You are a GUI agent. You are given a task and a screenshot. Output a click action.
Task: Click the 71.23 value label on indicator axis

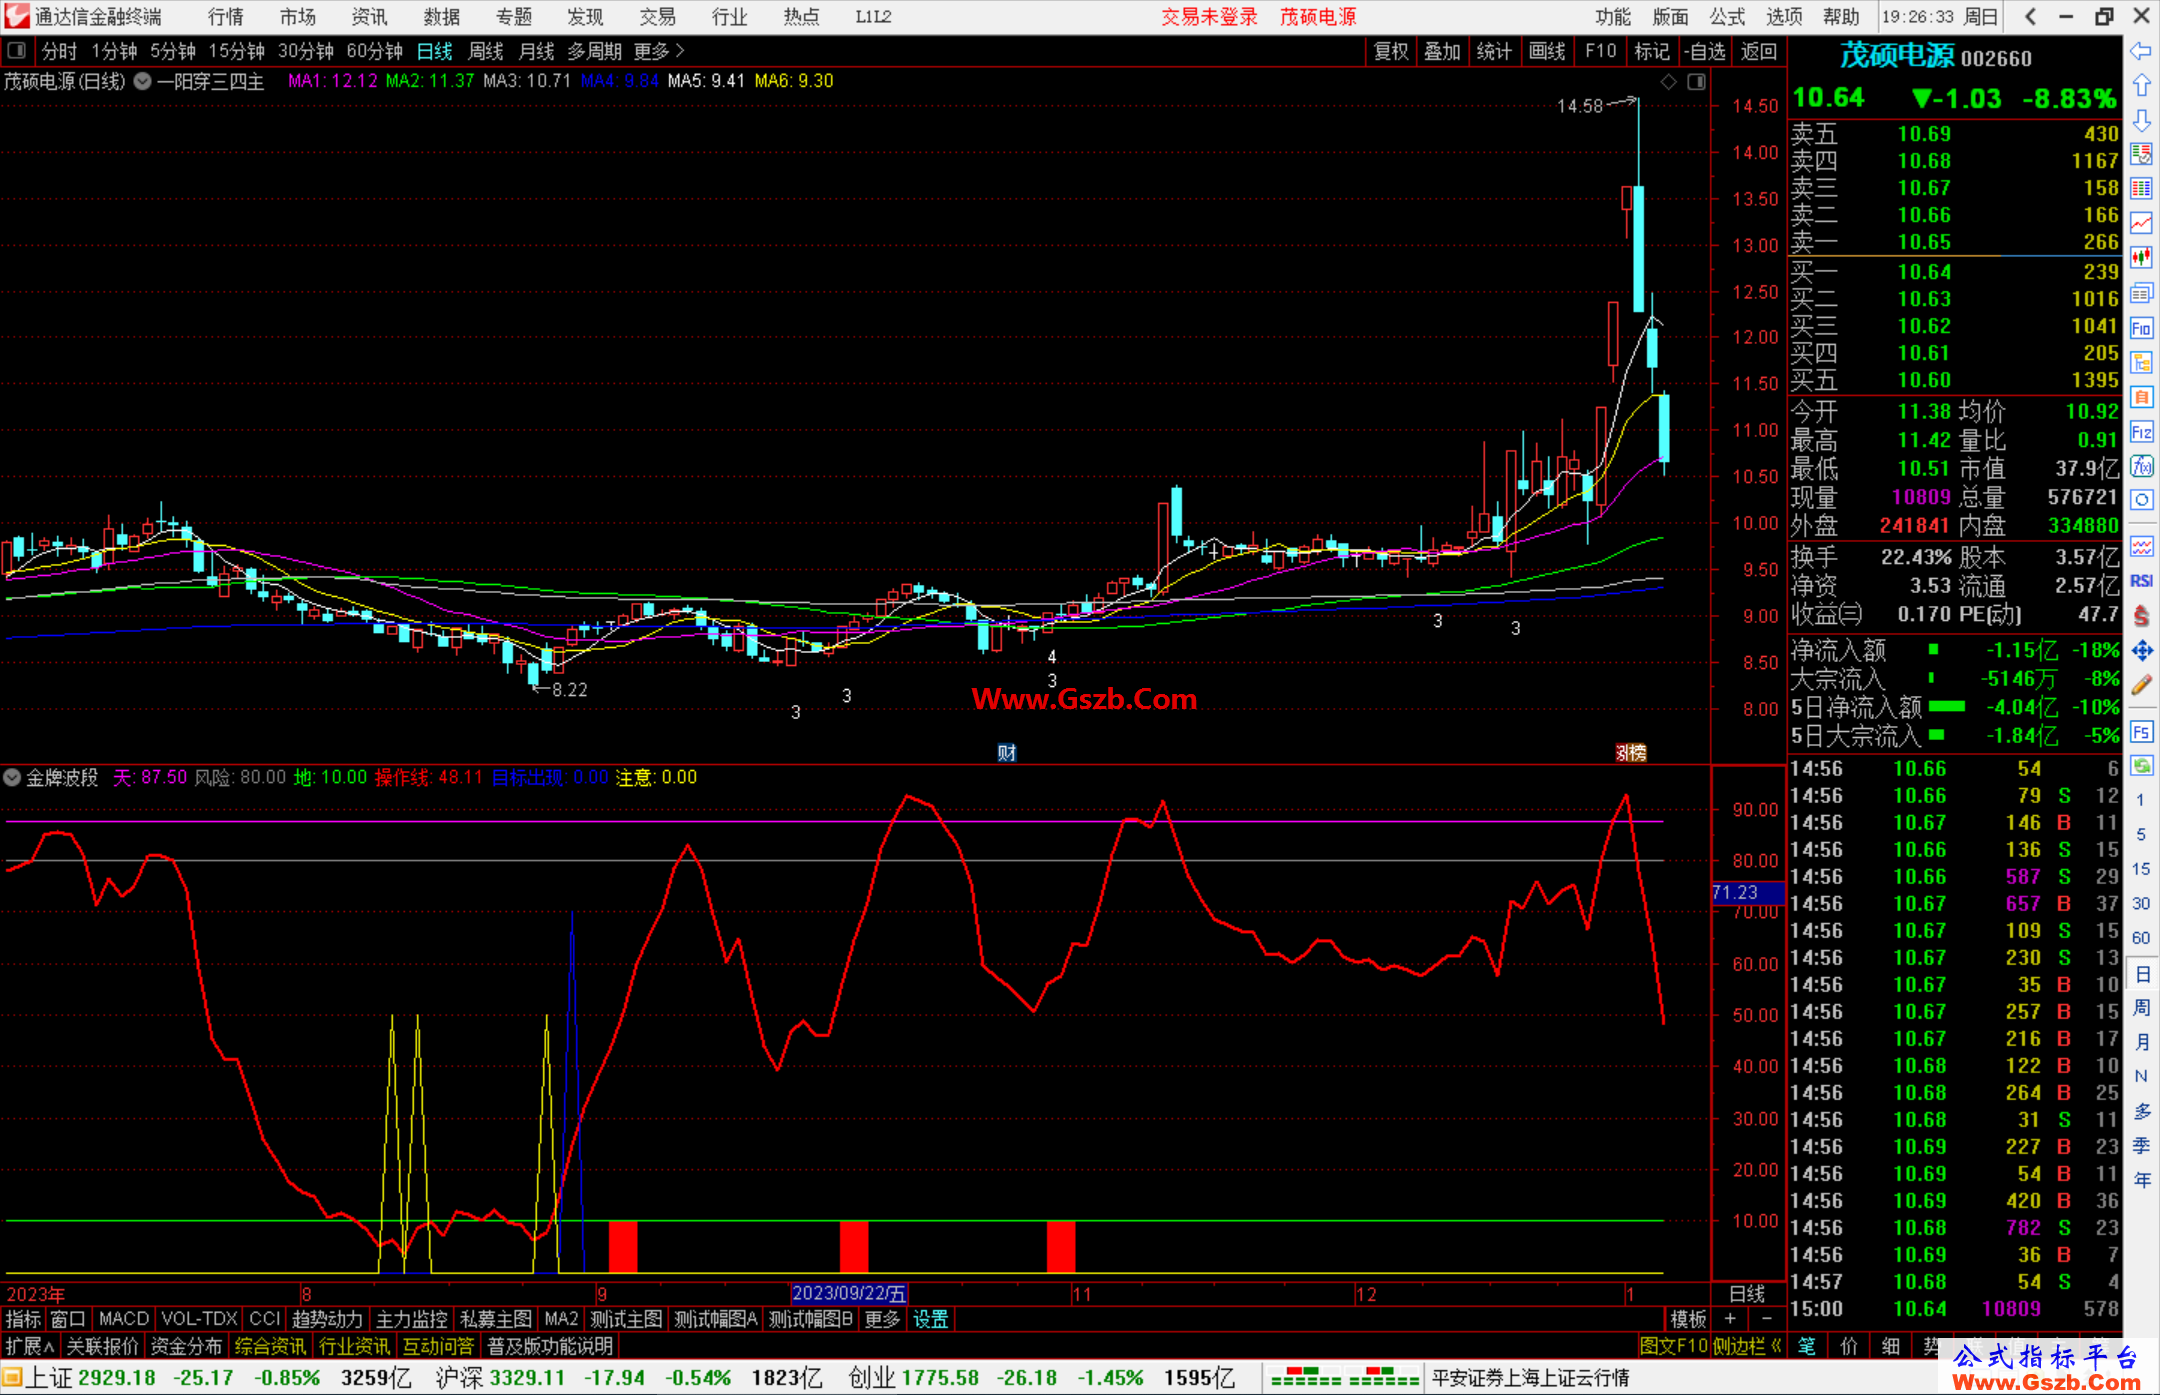point(1746,892)
